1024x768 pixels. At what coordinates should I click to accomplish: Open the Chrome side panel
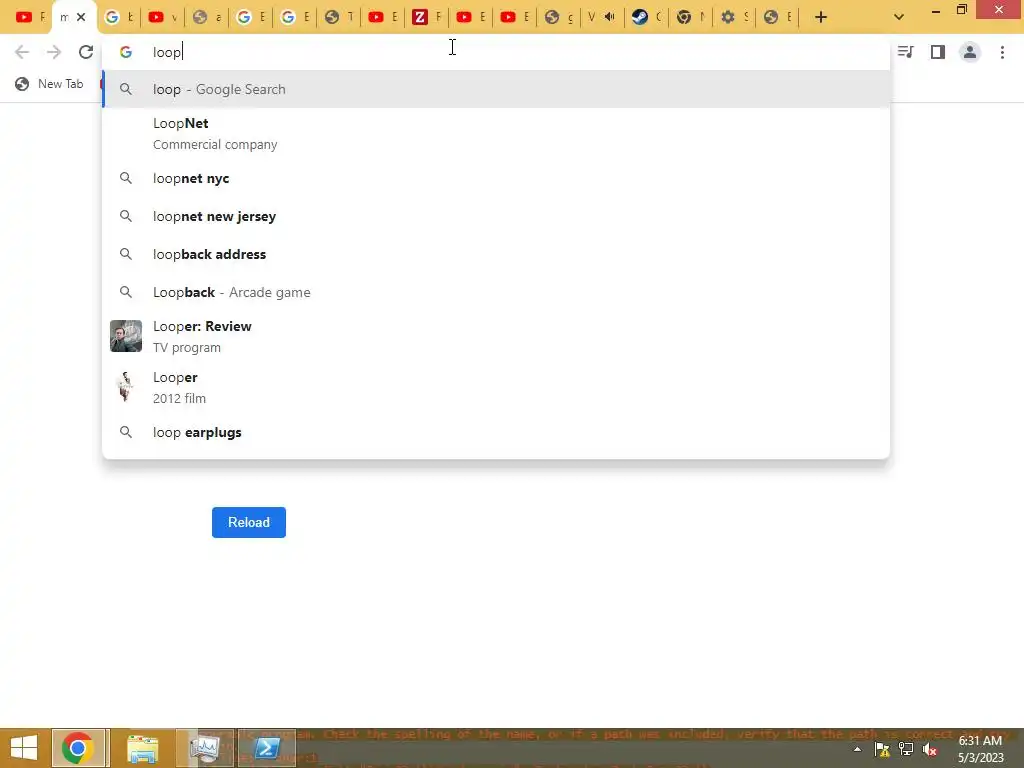point(938,52)
